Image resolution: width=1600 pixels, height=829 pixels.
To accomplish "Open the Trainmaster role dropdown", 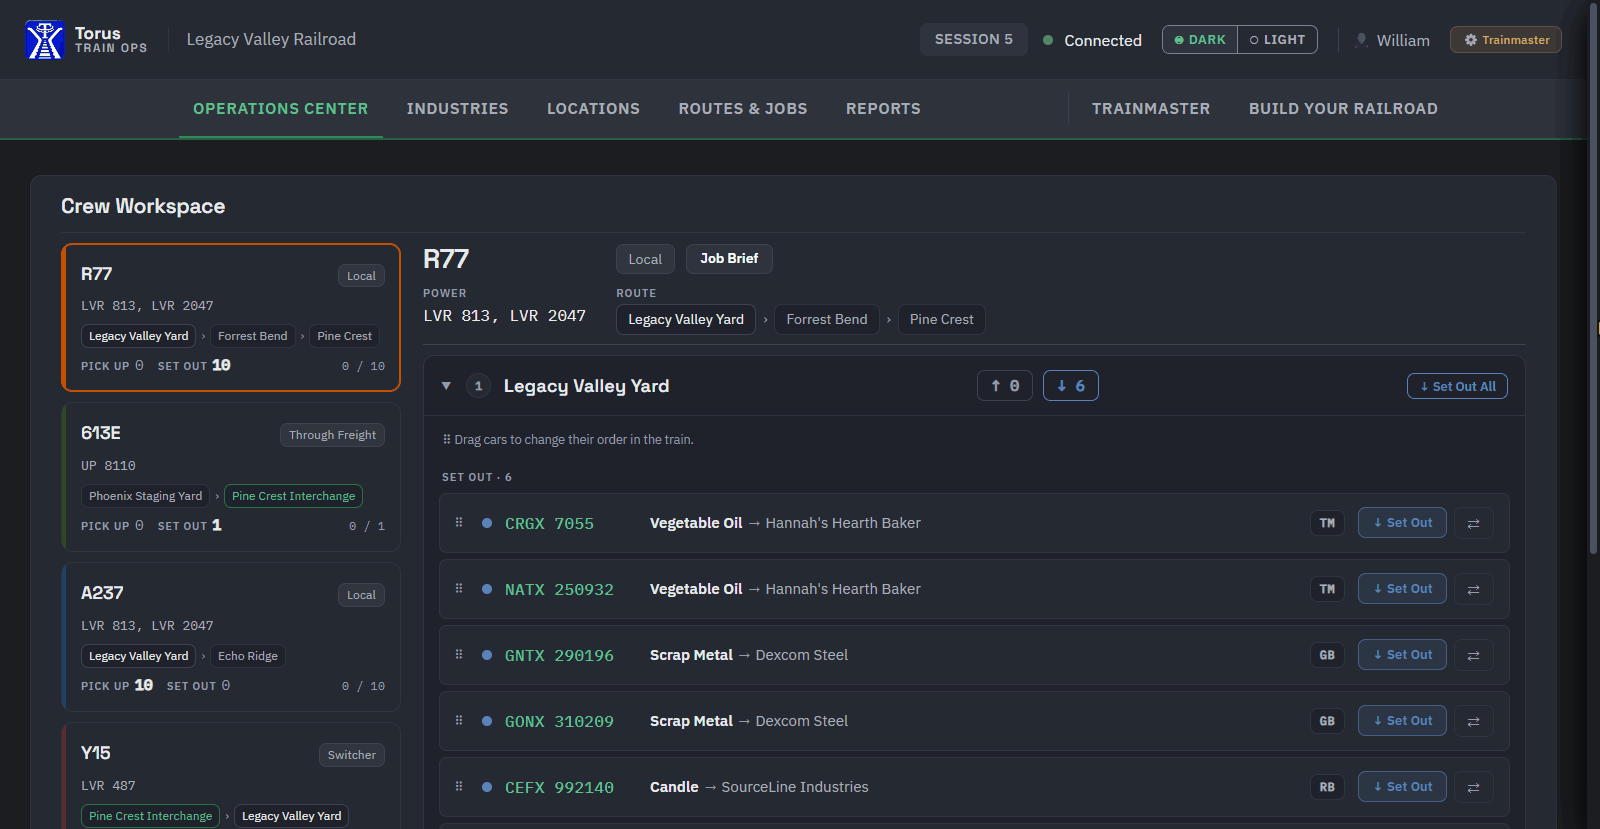I will [1506, 40].
